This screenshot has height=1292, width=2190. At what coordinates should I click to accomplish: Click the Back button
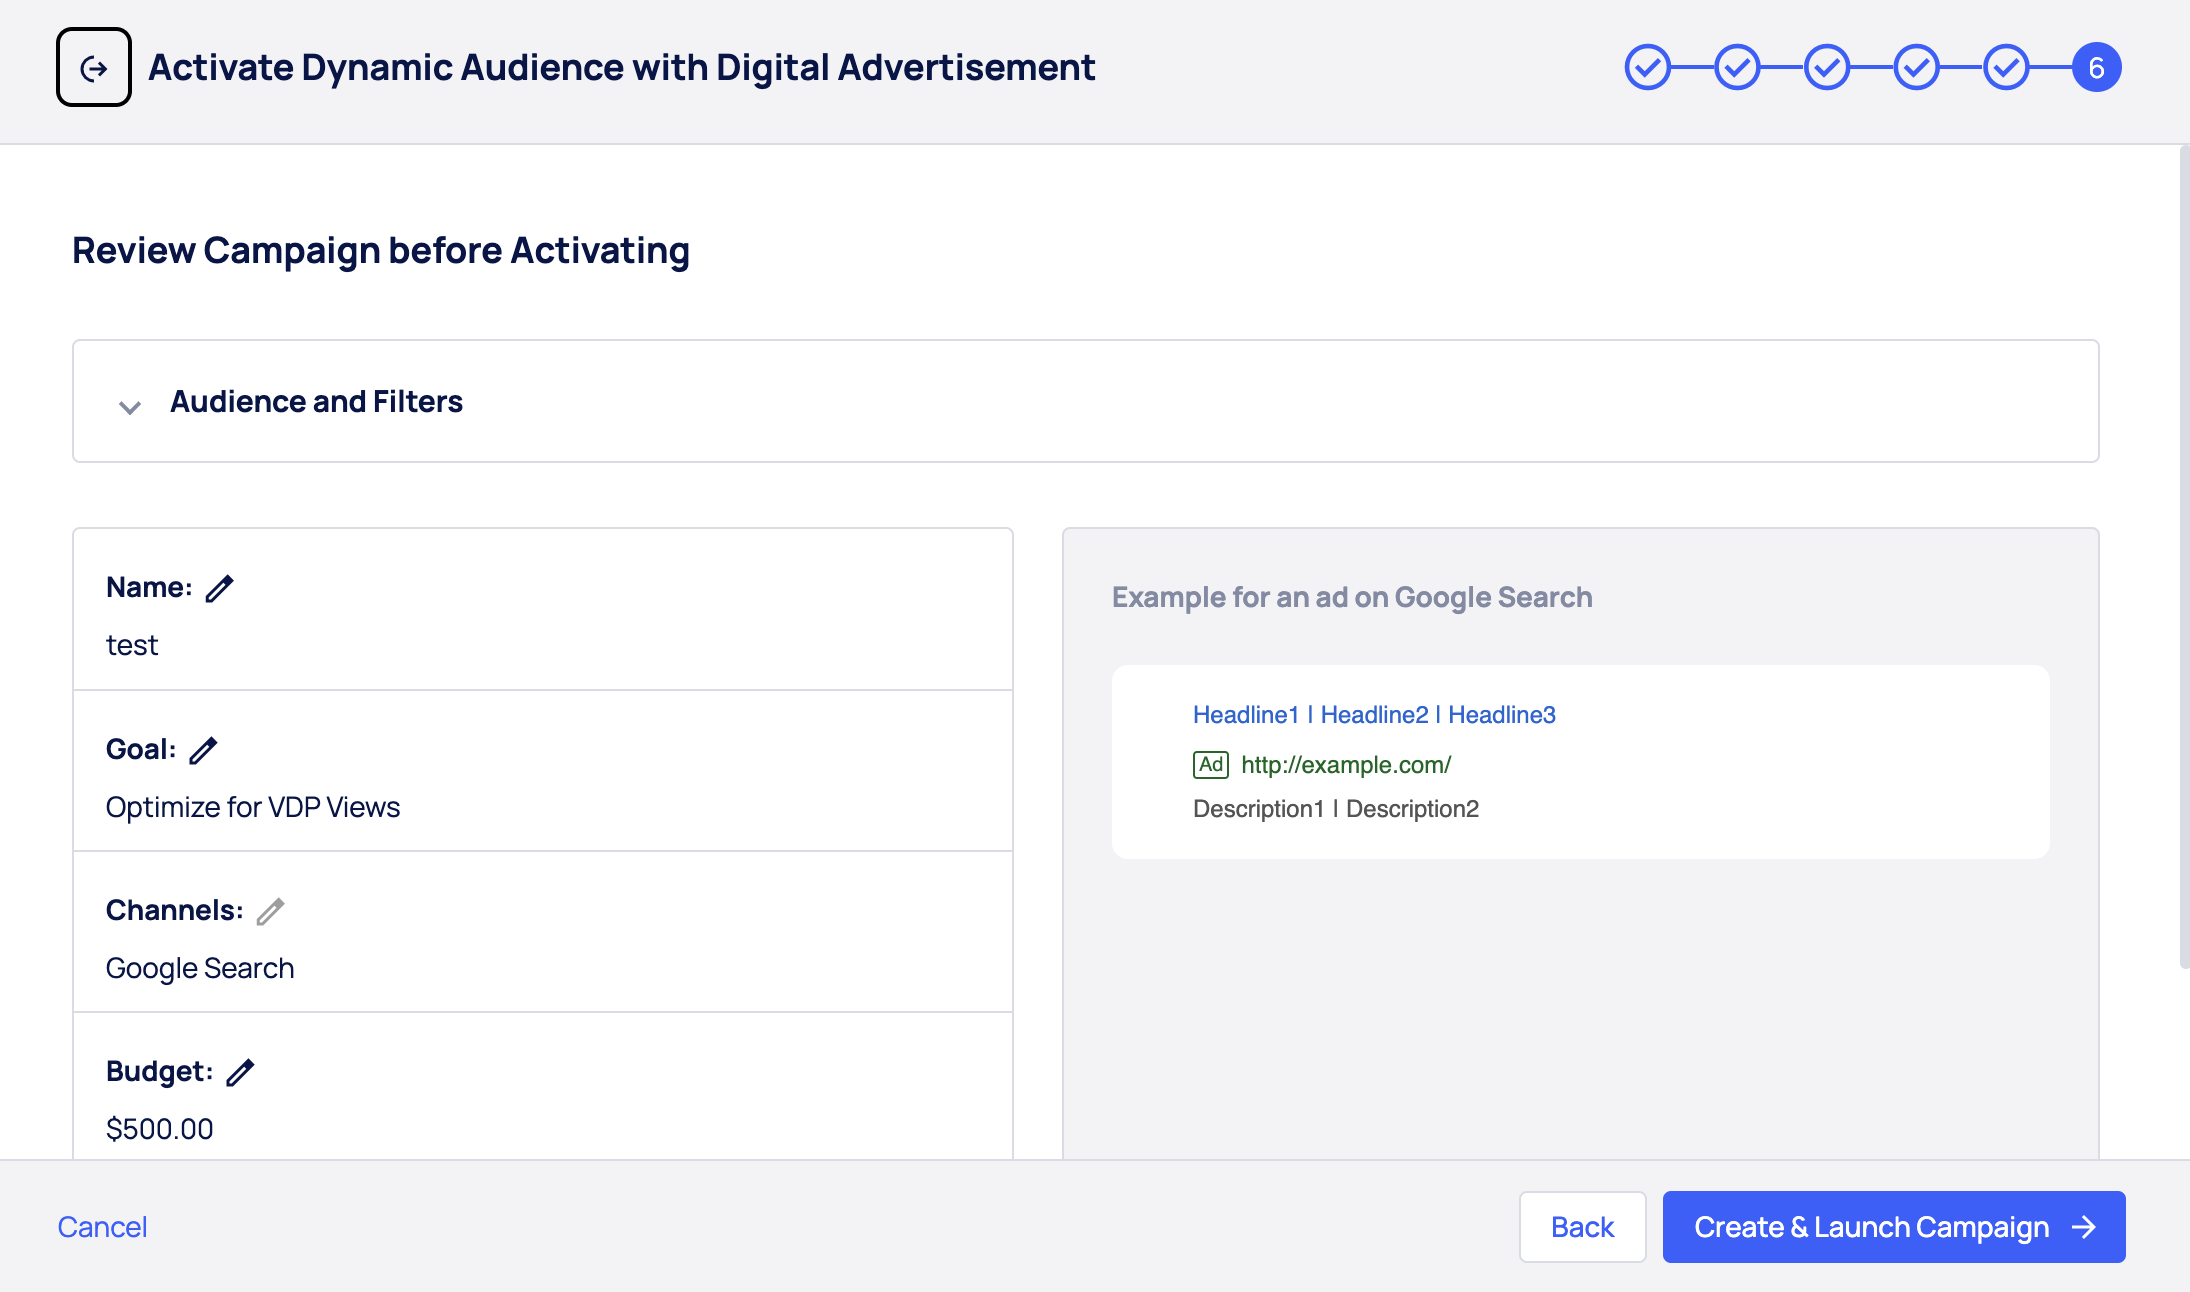coord(1582,1227)
